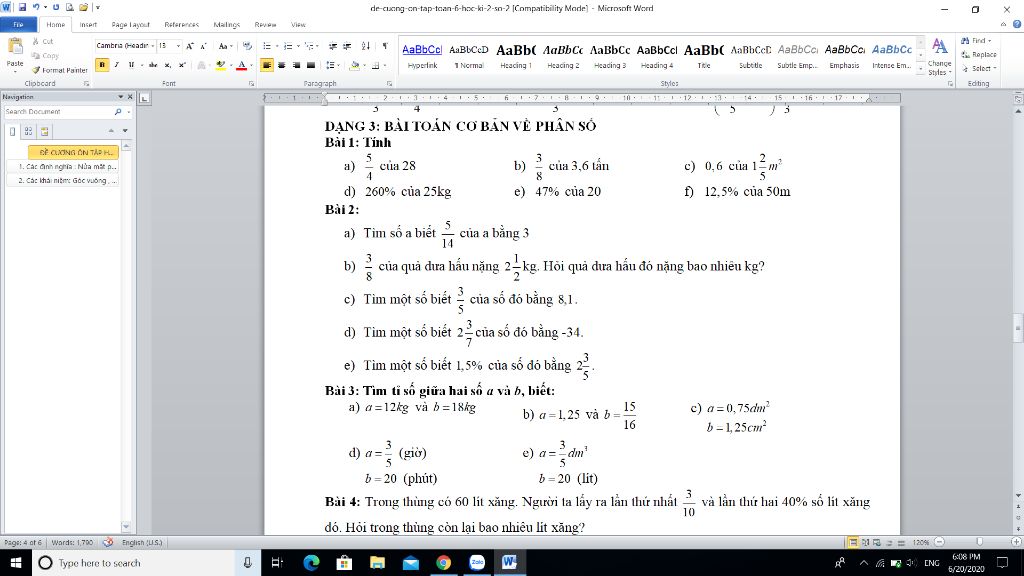
Task: Go to heading '1. Các định nghĩa' in Navigation
Action: point(63,167)
